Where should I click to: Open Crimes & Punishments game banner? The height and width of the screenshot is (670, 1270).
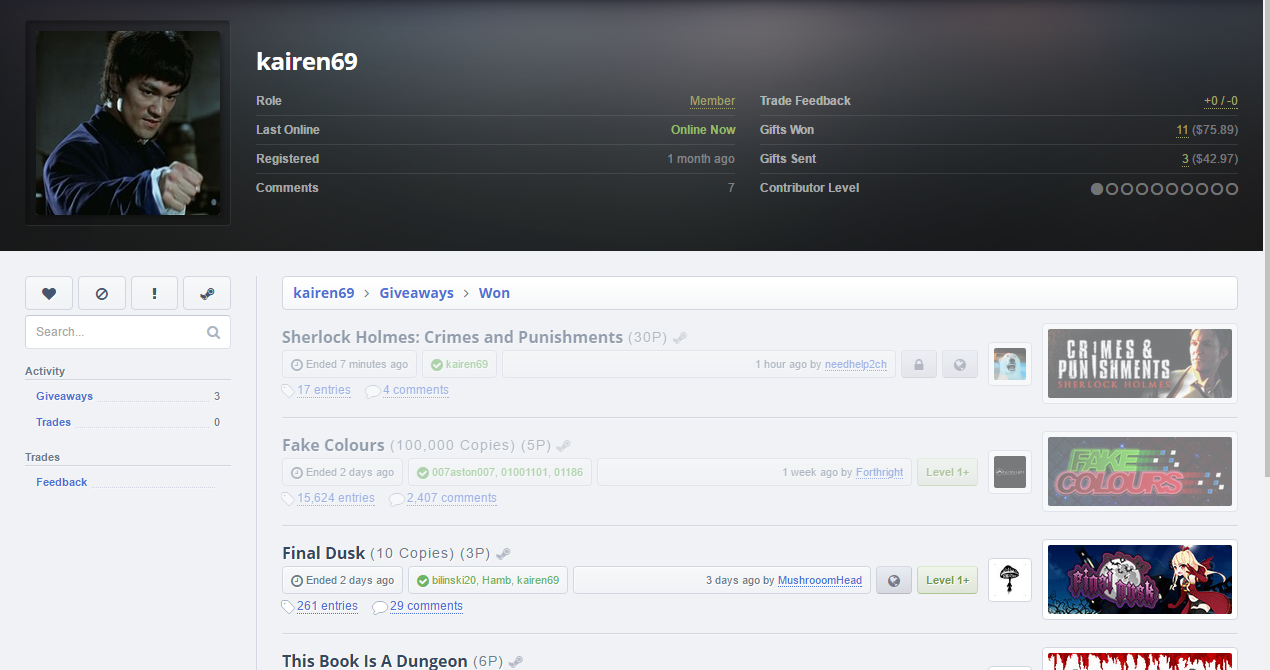1140,364
